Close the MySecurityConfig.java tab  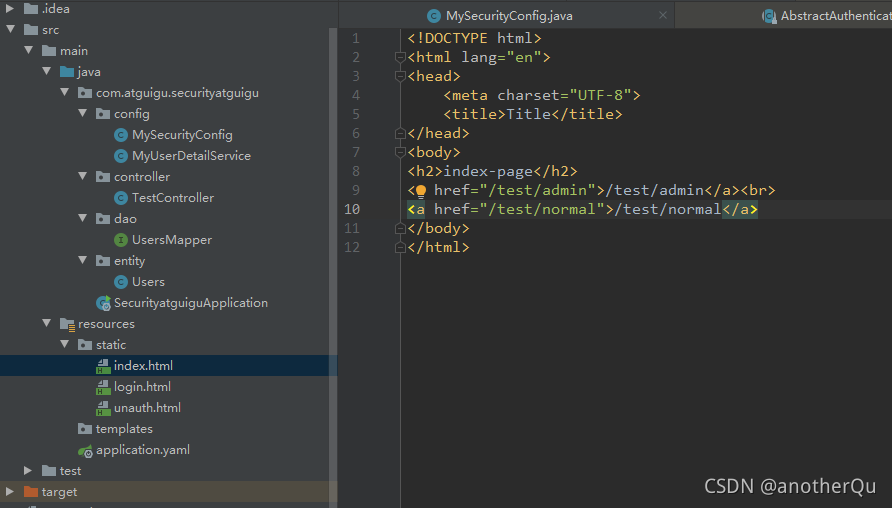pos(663,15)
